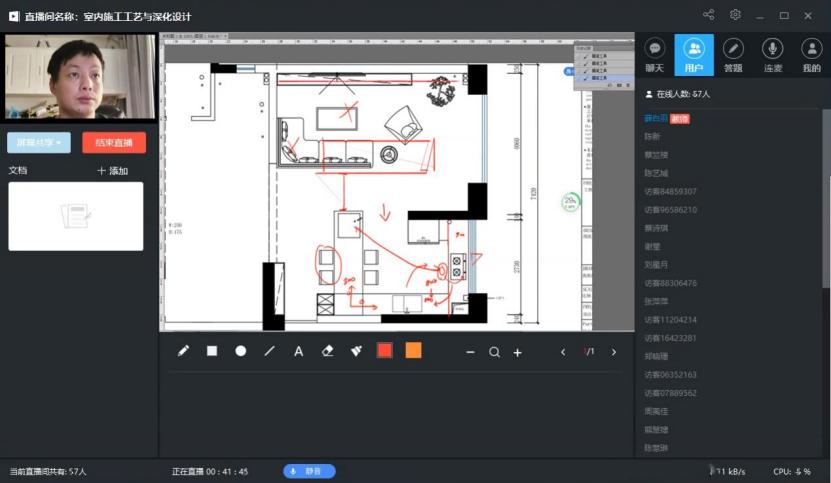Pick the straight line tool
Image resolution: width=831 pixels, height=483 pixels.
[x=269, y=351]
